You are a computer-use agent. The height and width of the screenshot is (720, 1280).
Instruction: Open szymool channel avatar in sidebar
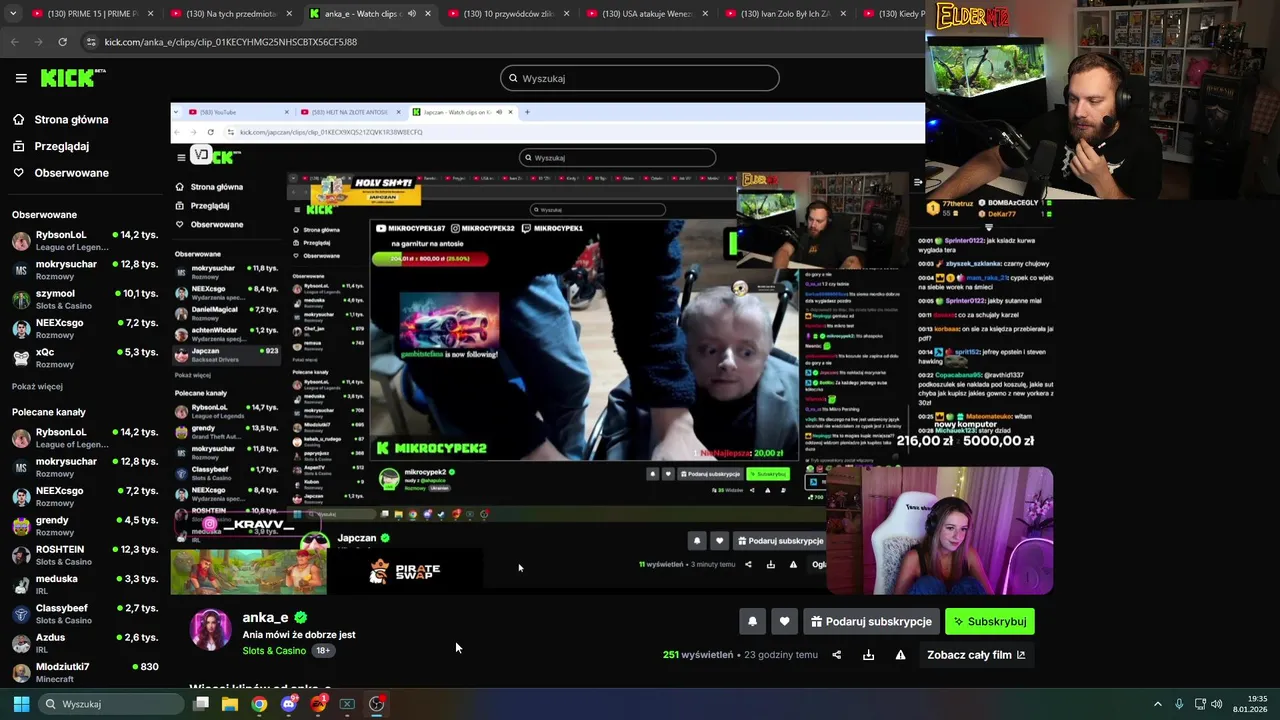pyautogui.click(x=21, y=299)
